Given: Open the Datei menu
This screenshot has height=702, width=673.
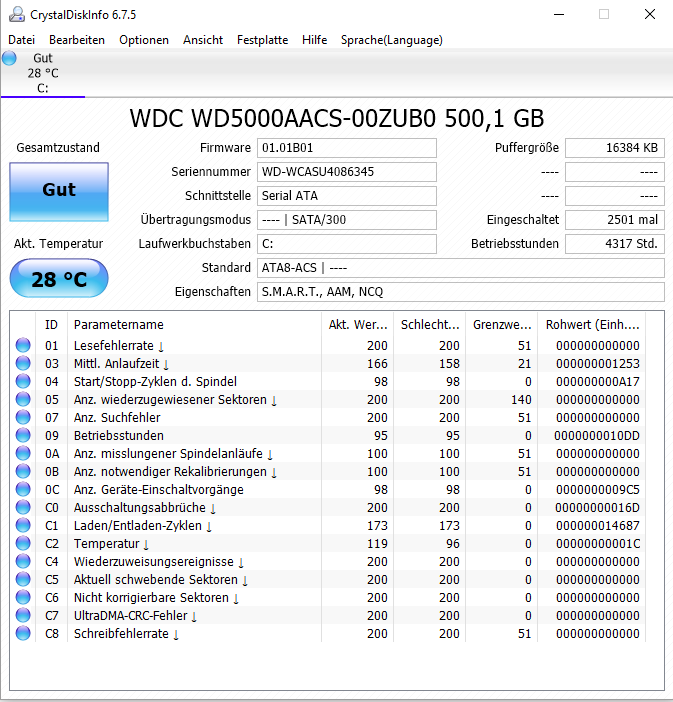Looking at the screenshot, I should click(21, 40).
